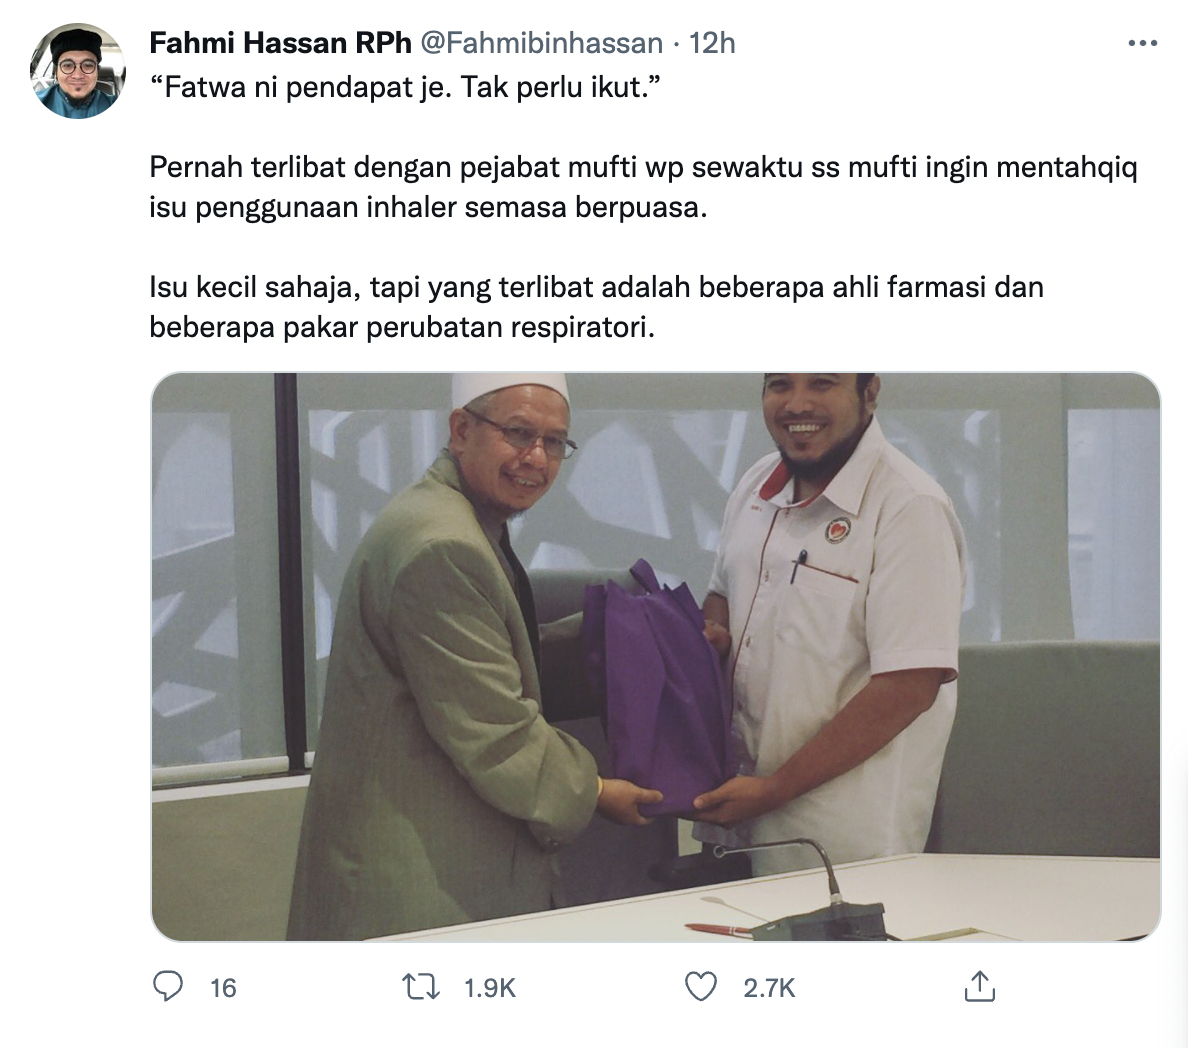1188x1048 pixels.
Task: Click the 12h tweet timestamp
Action: pos(712,43)
